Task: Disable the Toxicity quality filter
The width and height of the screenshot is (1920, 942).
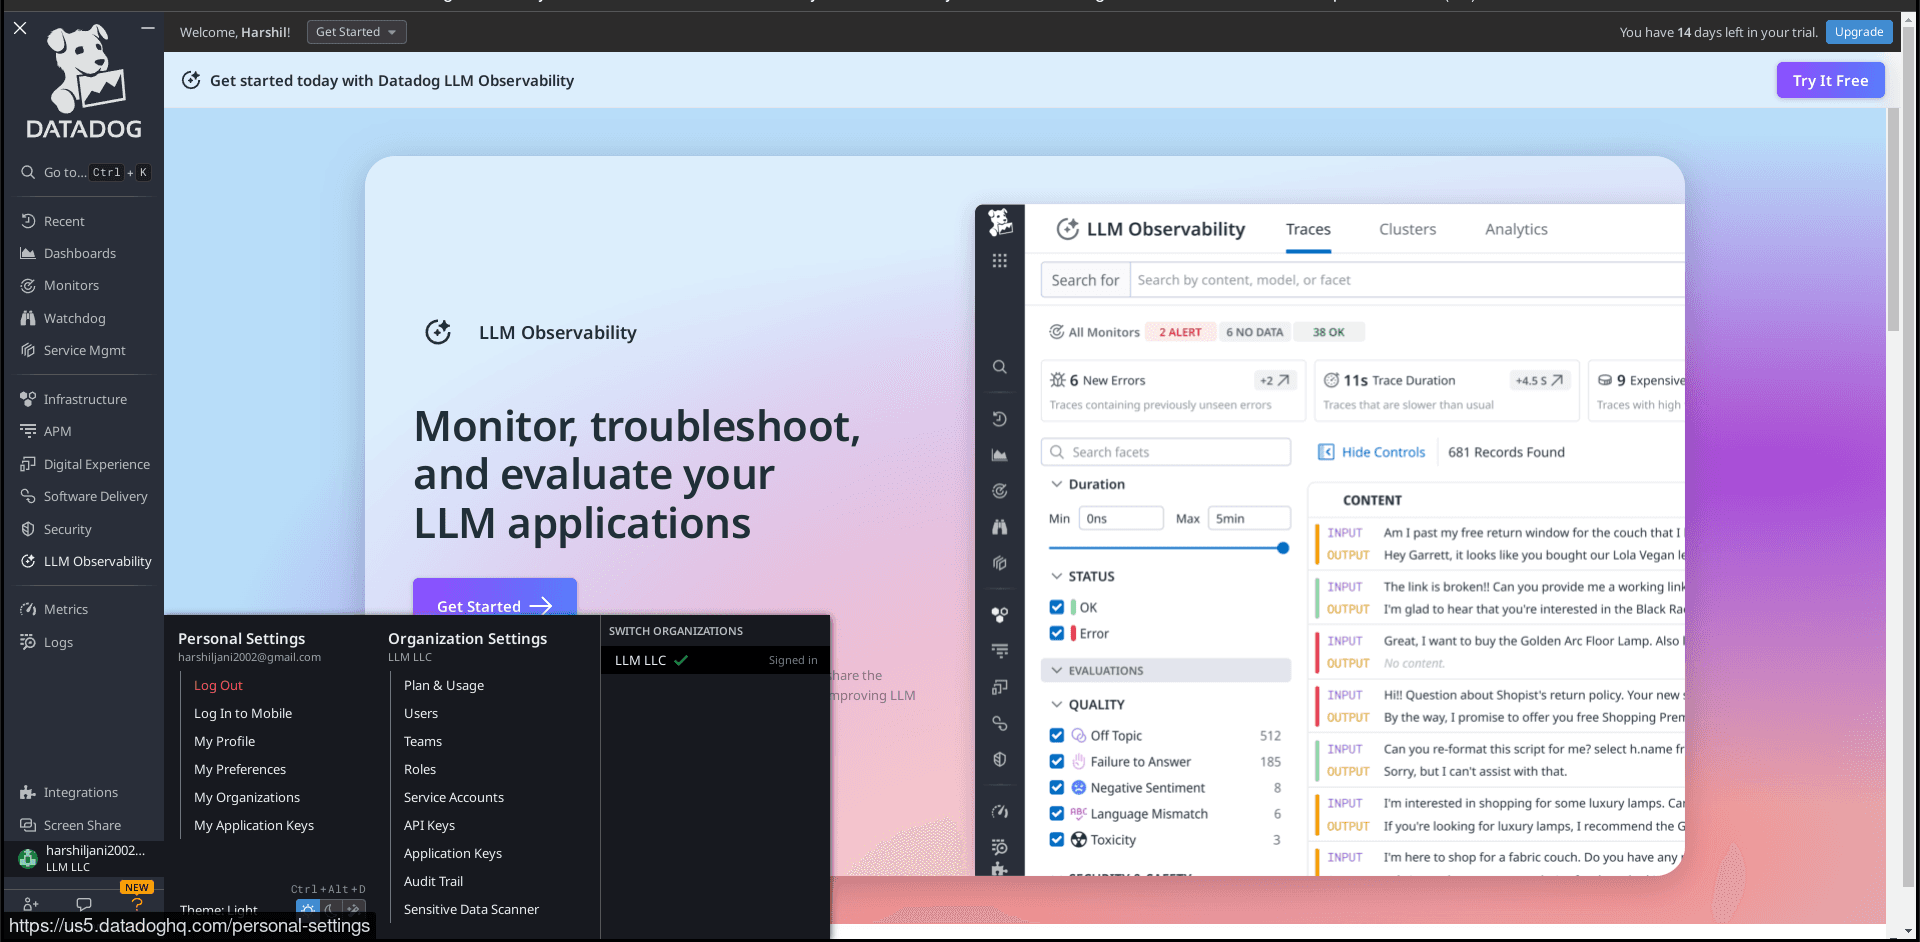Action: click(1057, 839)
